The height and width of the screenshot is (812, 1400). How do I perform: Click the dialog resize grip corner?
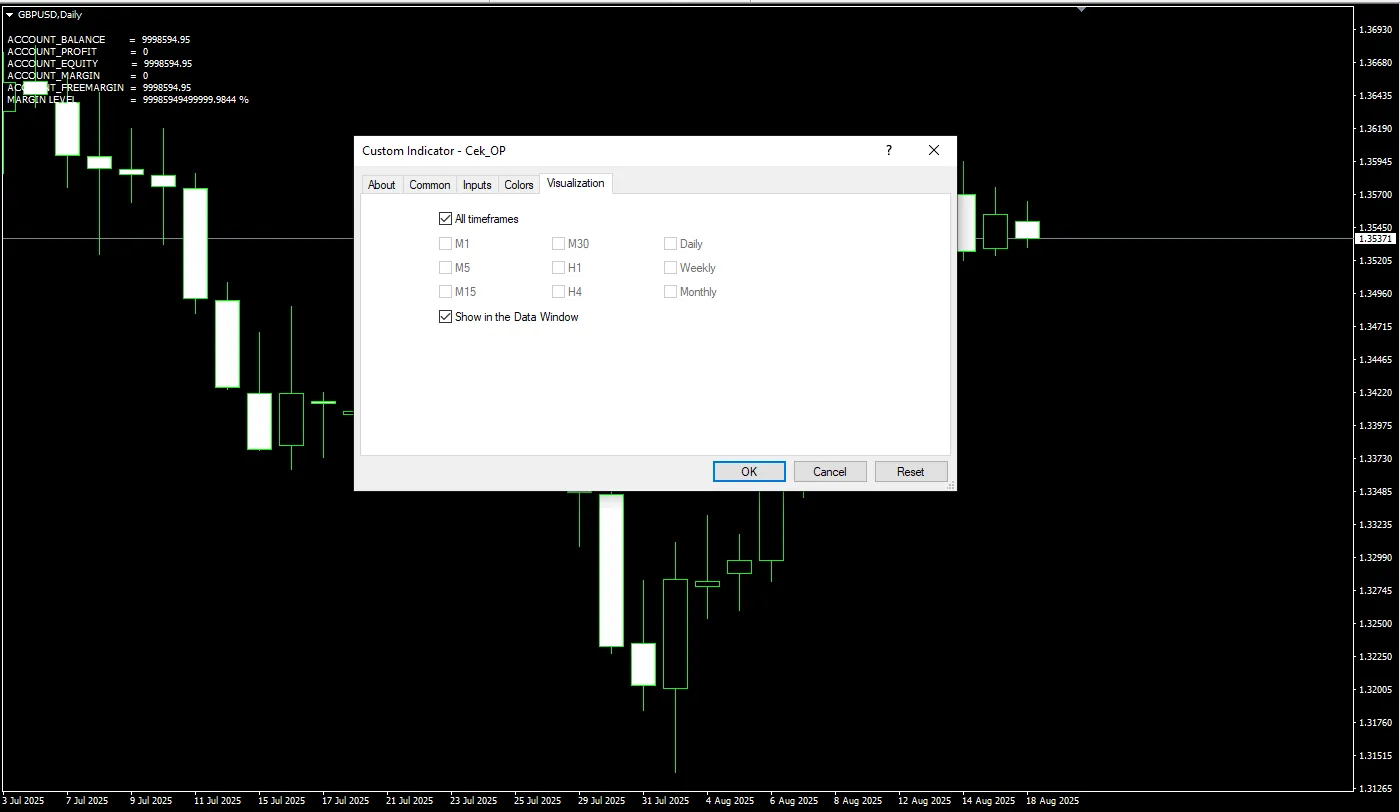pyautogui.click(x=950, y=485)
